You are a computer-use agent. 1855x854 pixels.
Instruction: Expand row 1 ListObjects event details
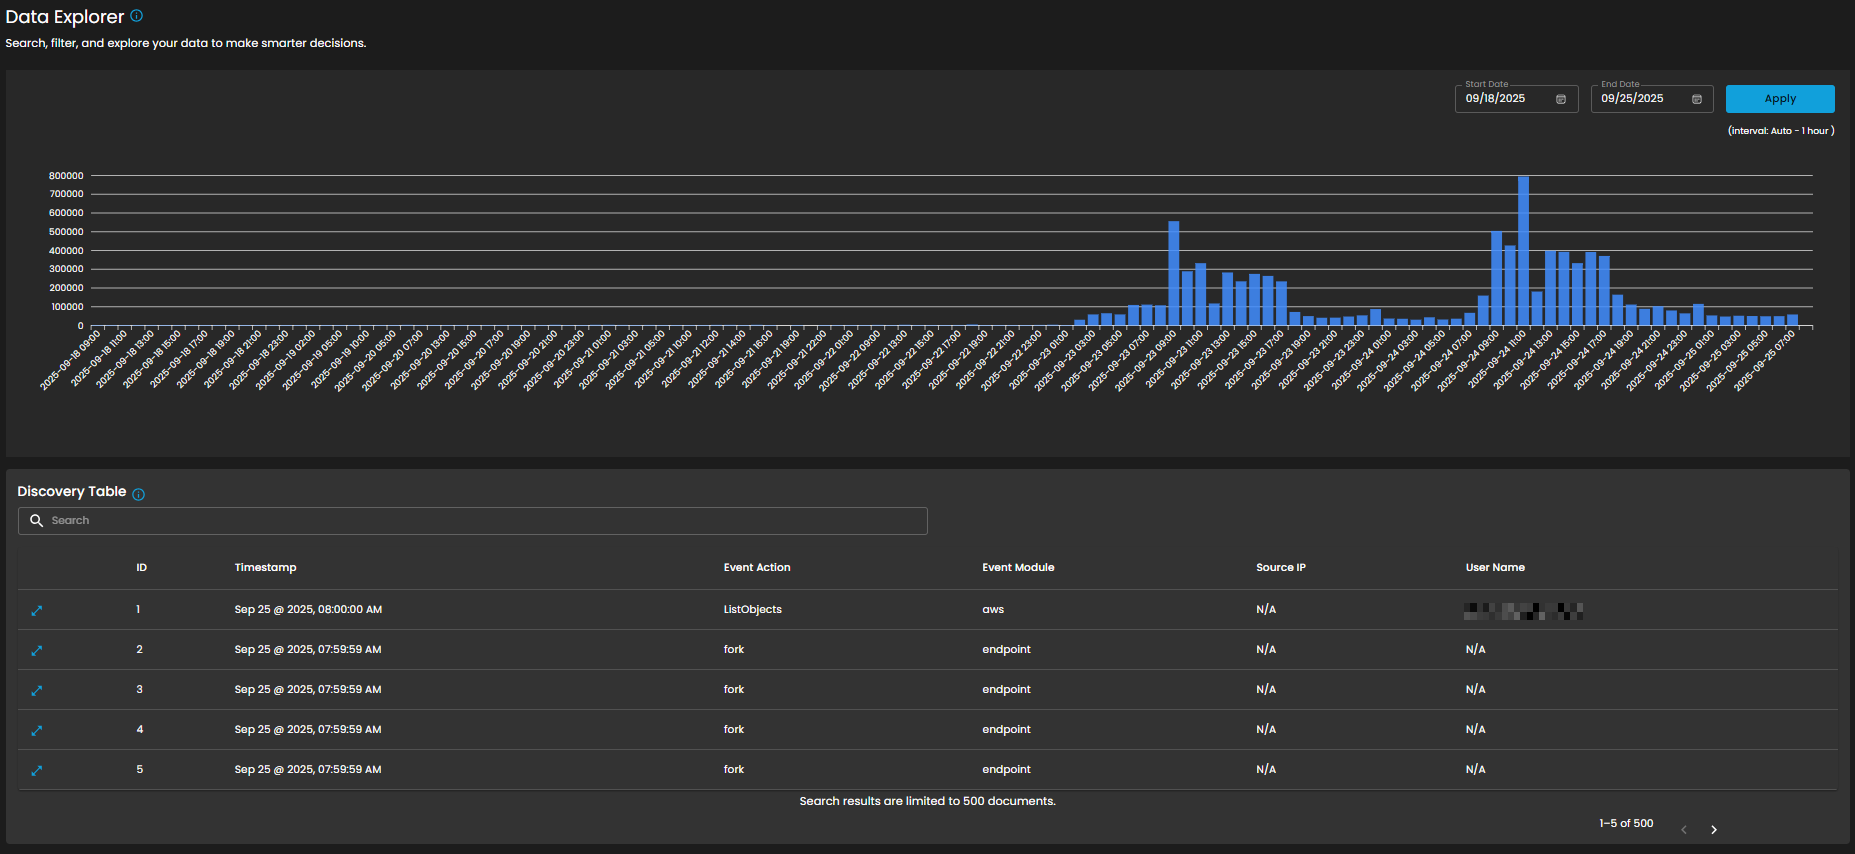point(37,610)
